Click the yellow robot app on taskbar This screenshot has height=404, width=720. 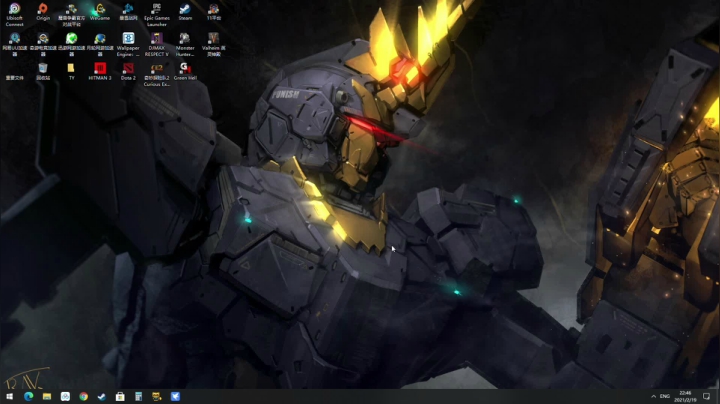coord(157,396)
